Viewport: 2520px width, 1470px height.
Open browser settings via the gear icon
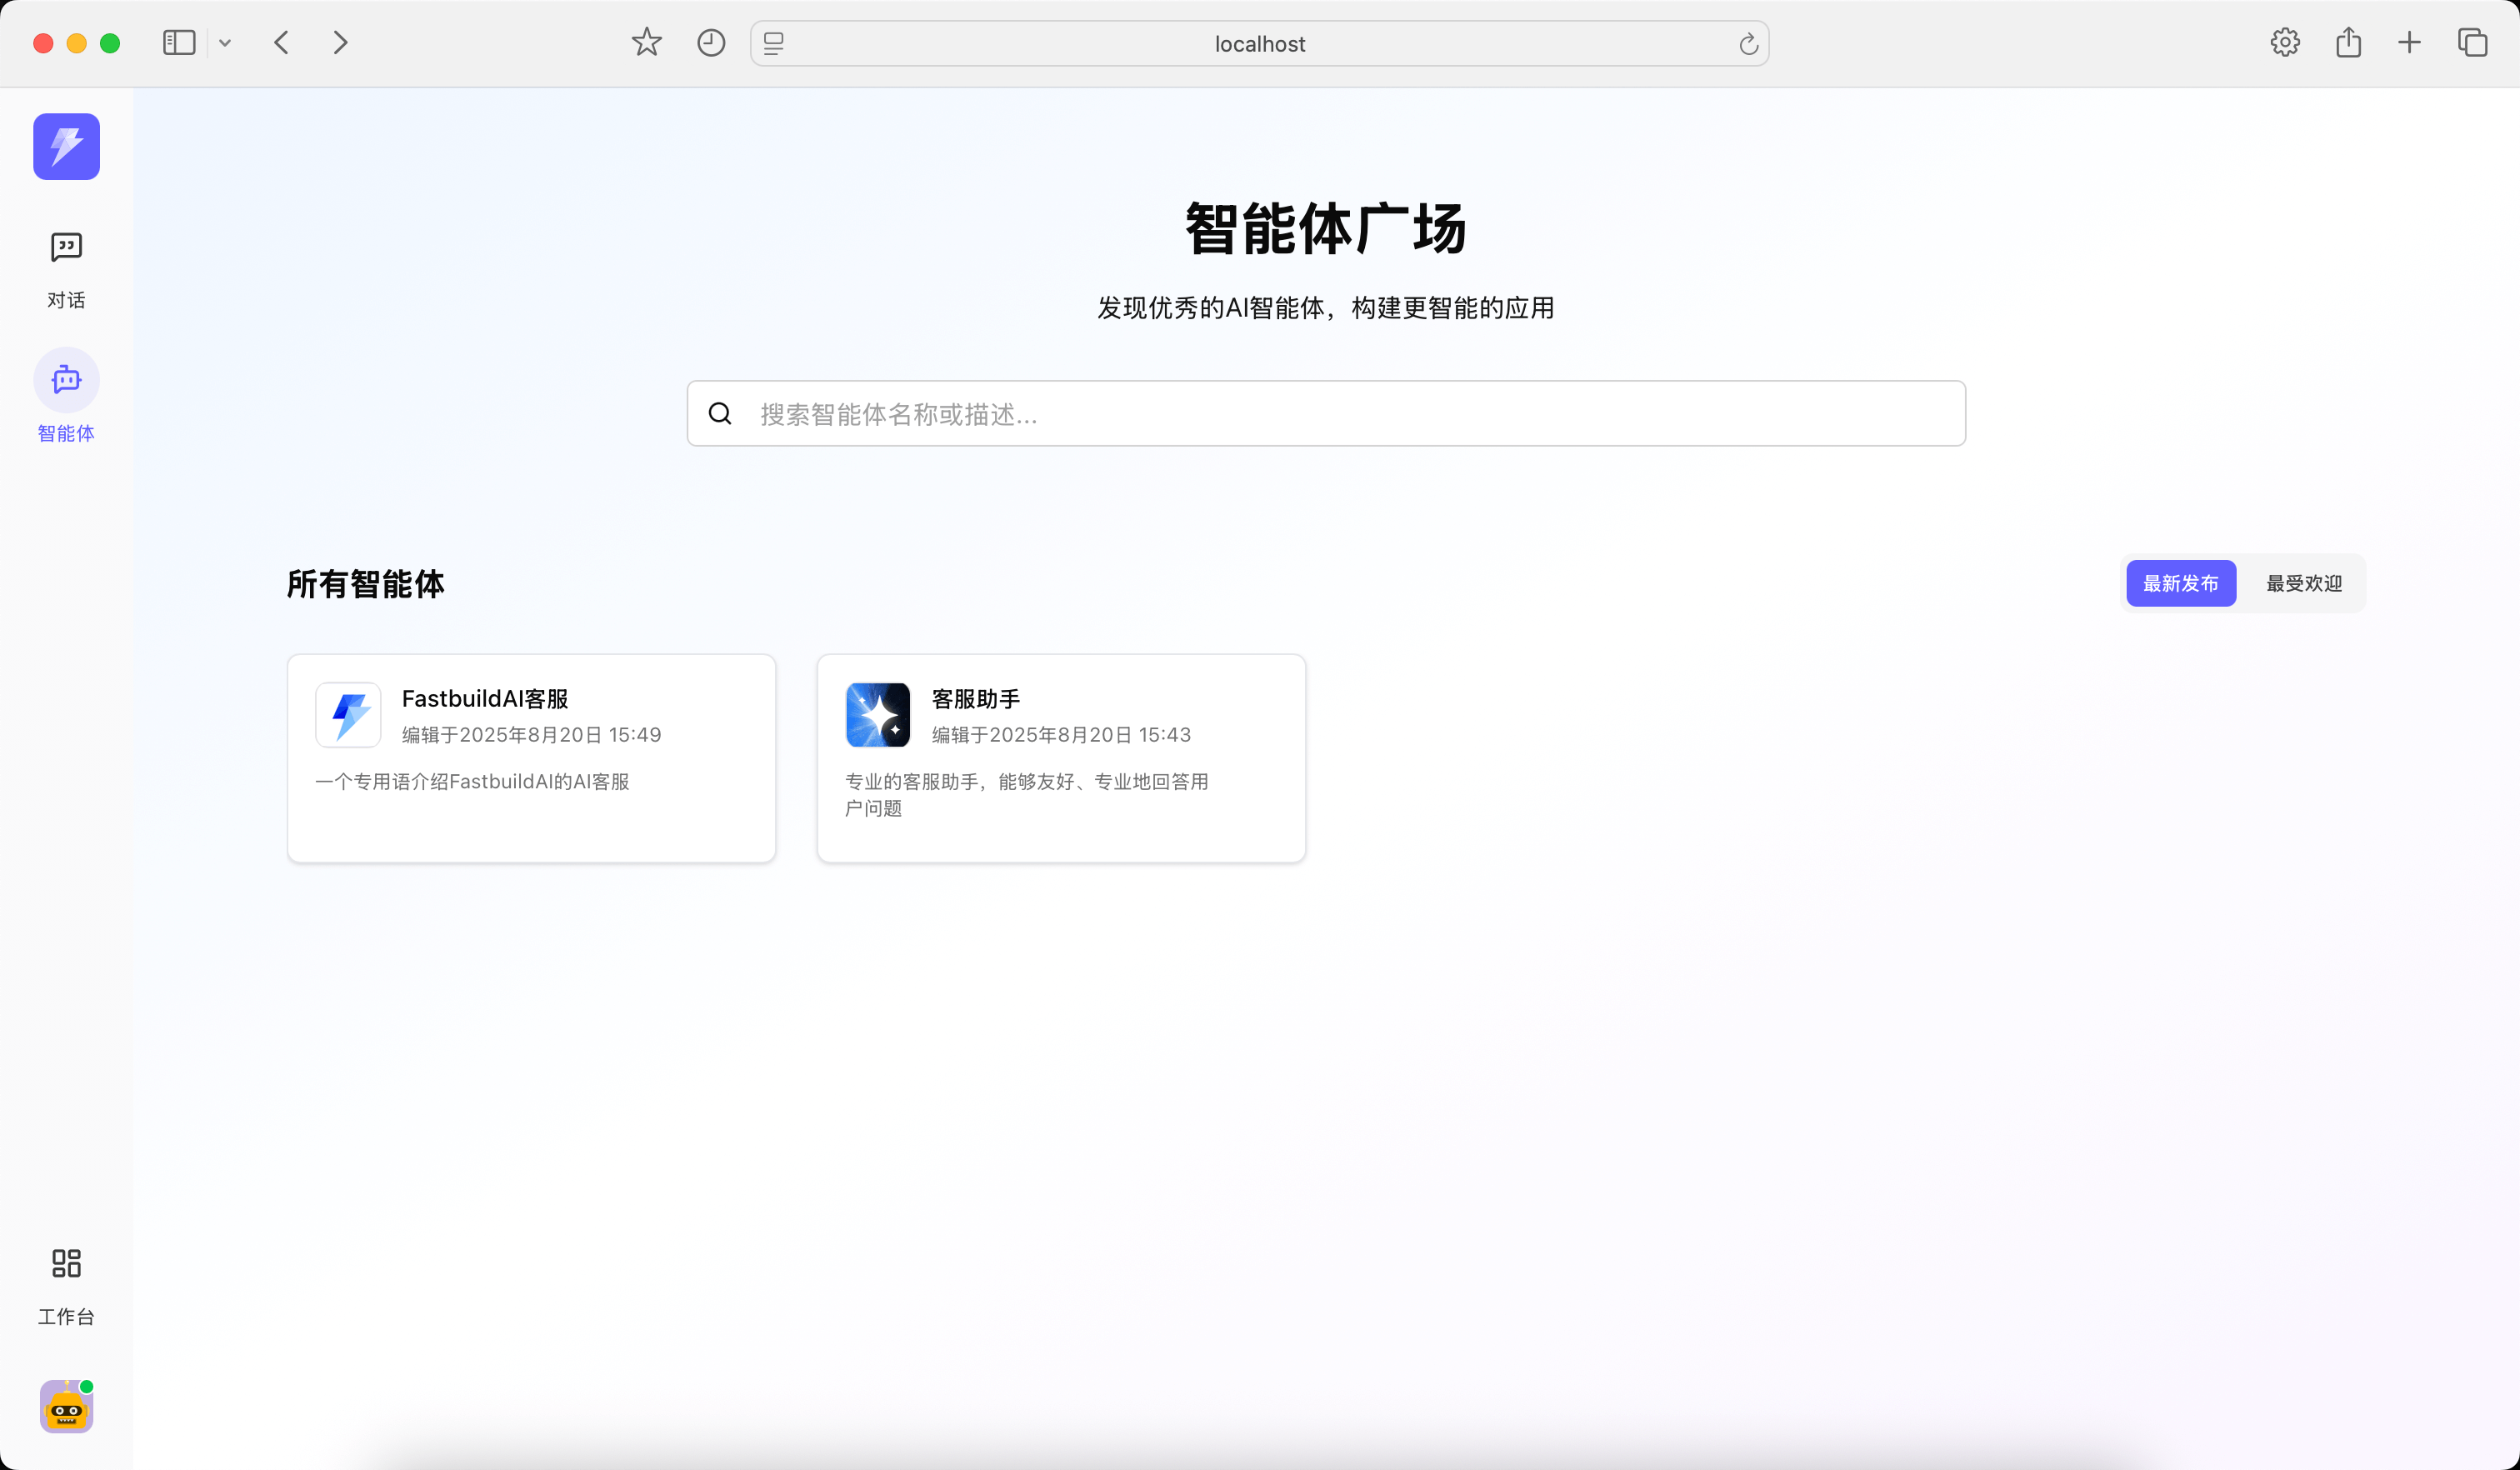point(2285,43)
